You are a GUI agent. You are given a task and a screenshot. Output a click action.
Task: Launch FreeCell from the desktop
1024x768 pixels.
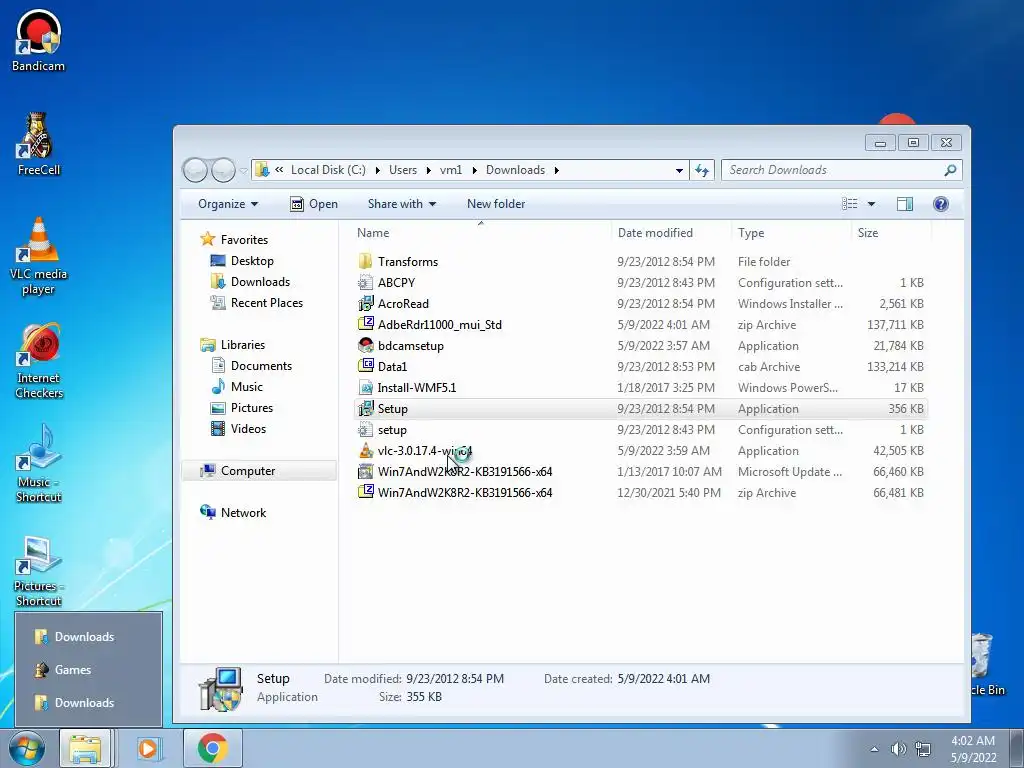(39, 144)
